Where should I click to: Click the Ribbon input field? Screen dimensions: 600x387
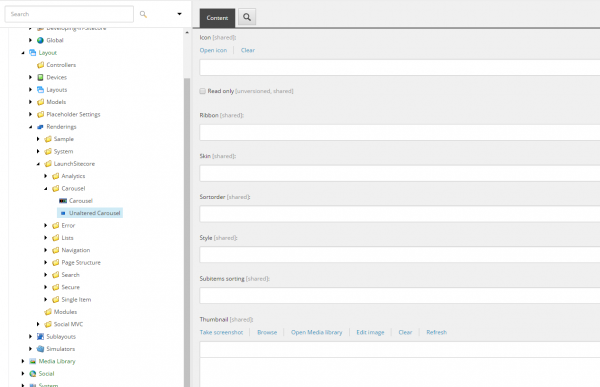(399, 133)
